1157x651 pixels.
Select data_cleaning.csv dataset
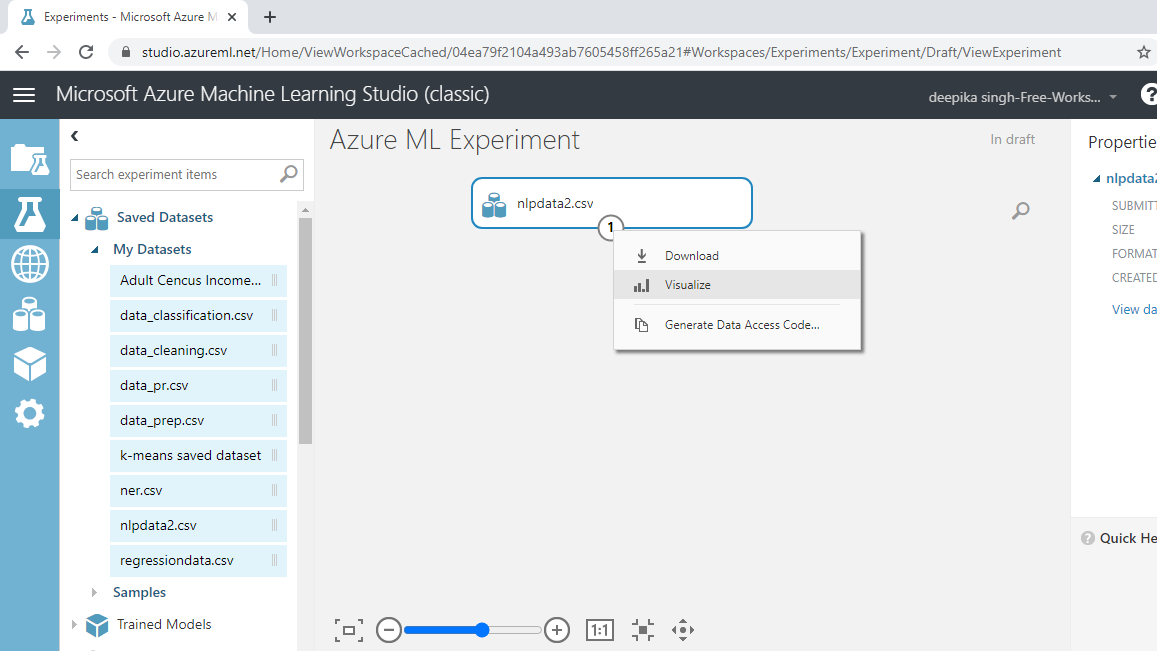[198, 351]
